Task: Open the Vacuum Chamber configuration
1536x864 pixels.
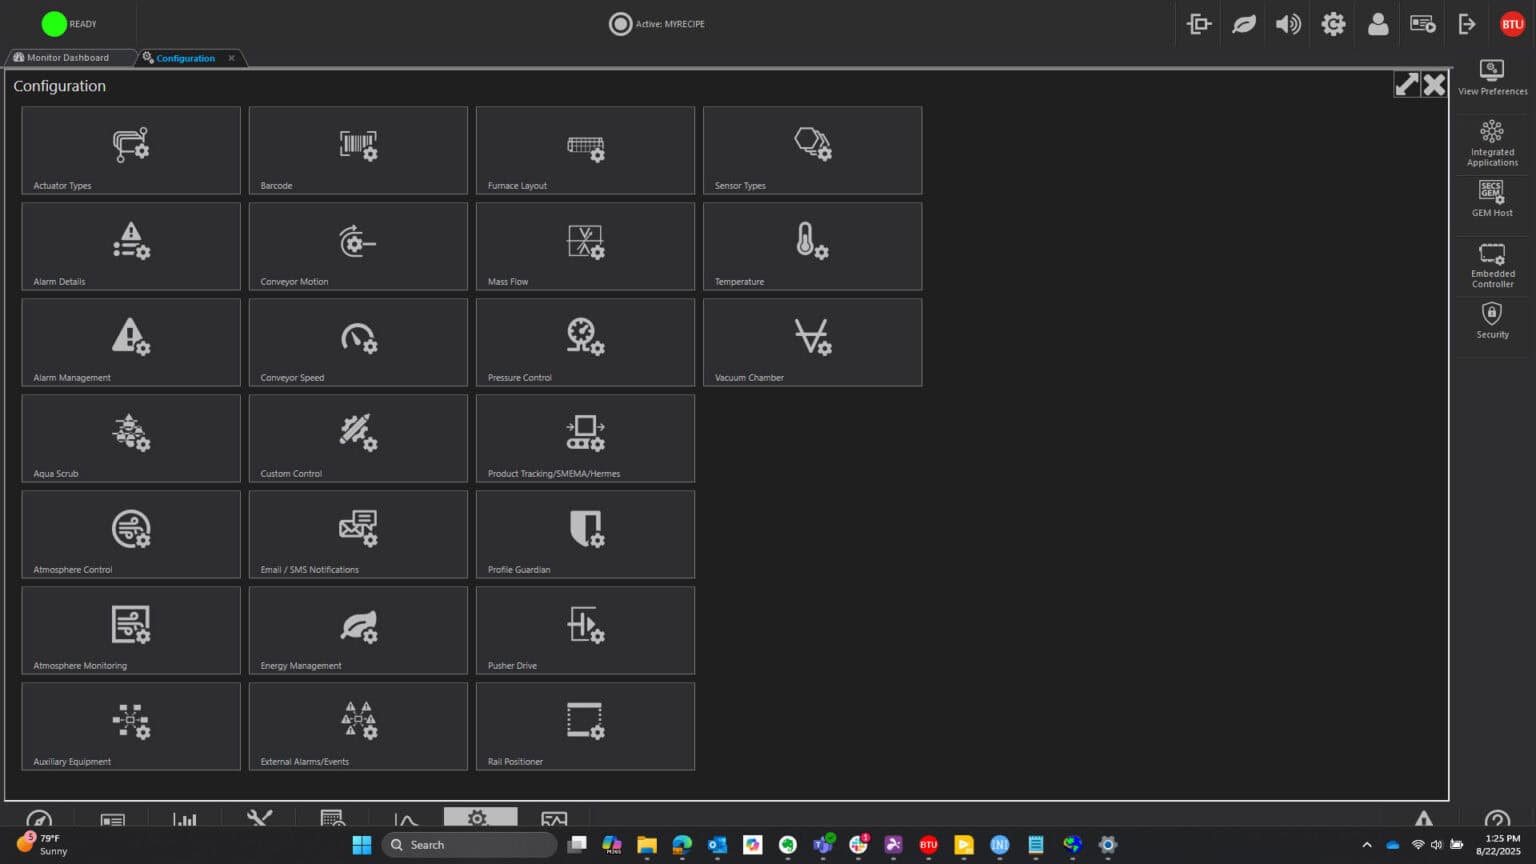Action: click(812, 342)
